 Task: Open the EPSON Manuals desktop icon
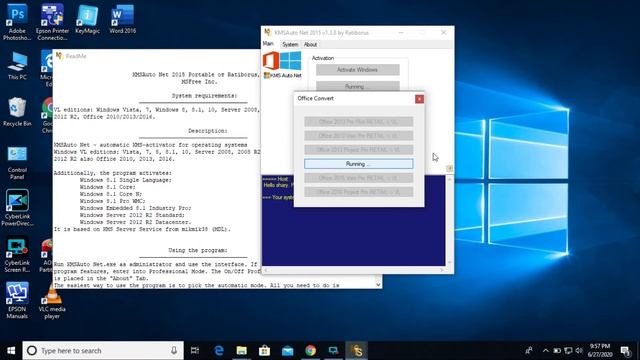[17, 300]
